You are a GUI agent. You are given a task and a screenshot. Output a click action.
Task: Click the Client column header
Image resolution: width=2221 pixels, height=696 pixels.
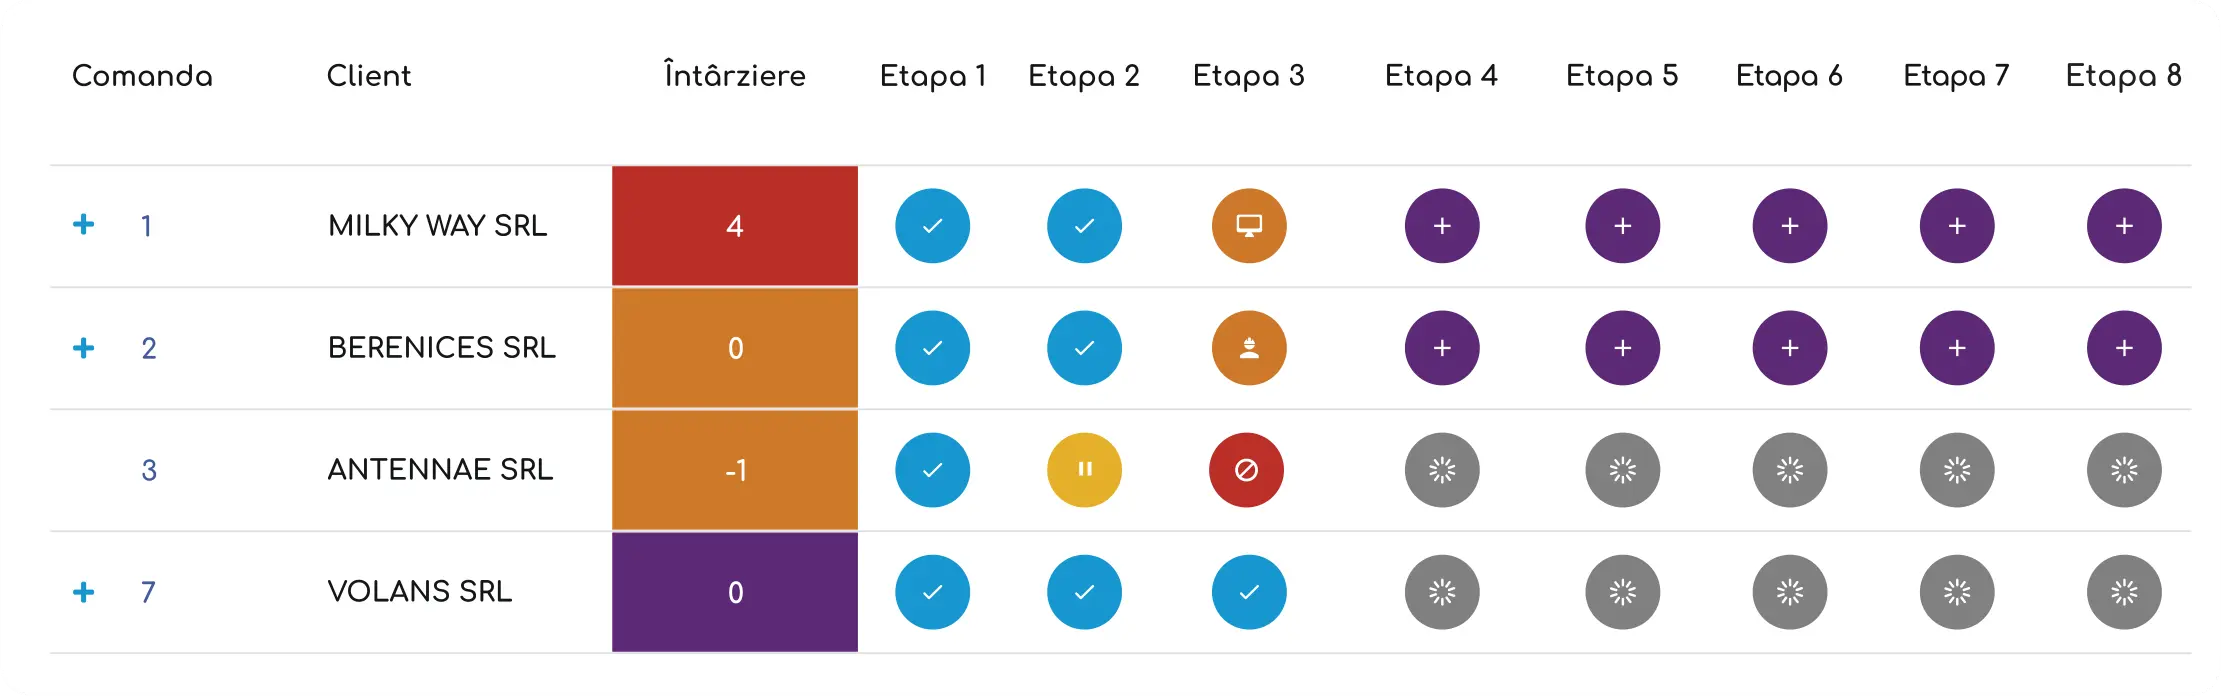click(x=369, y=76)
